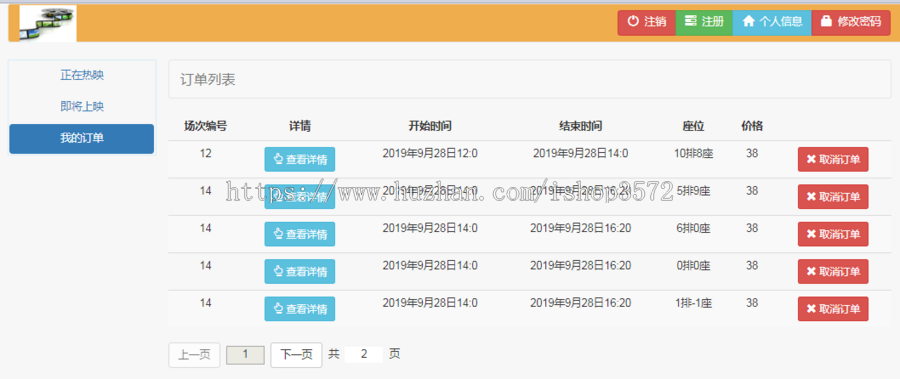900x379 pixels.
Task: Open 个人信息 home button
Action: tap(772, 22)
